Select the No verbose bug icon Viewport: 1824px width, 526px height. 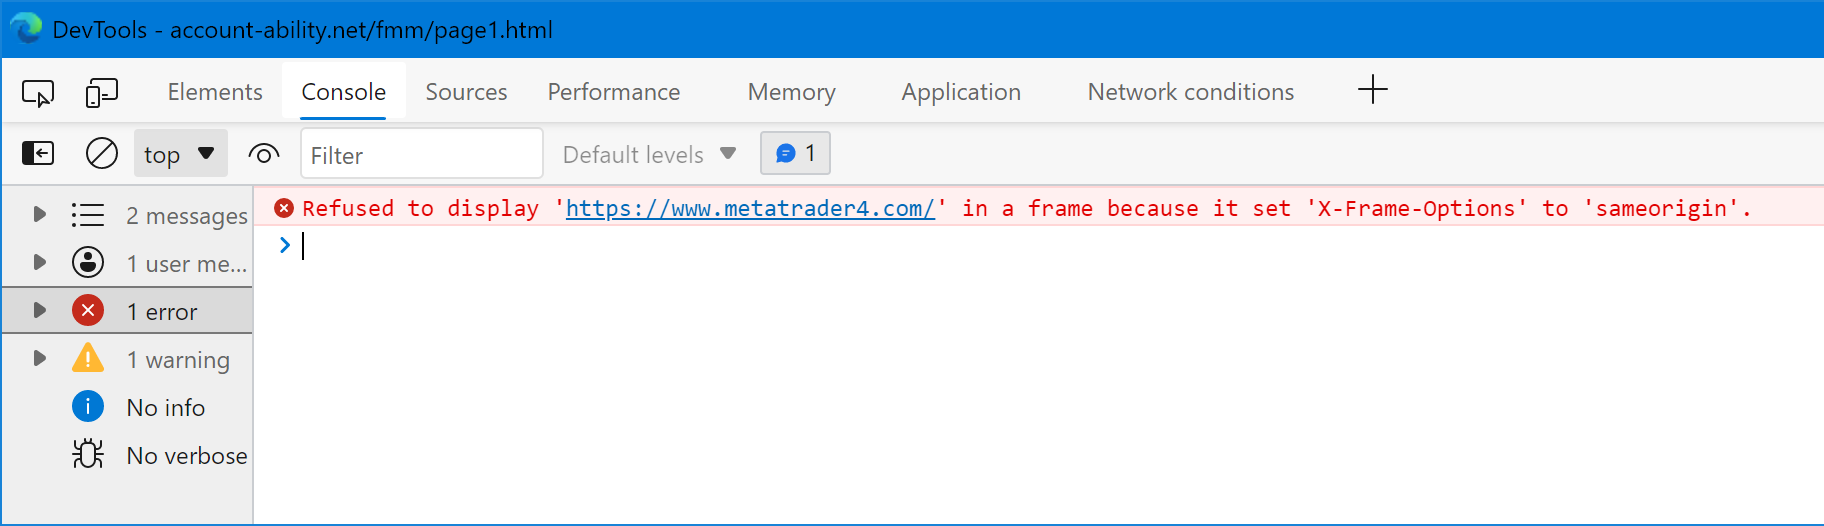click(x=88, y=454)
